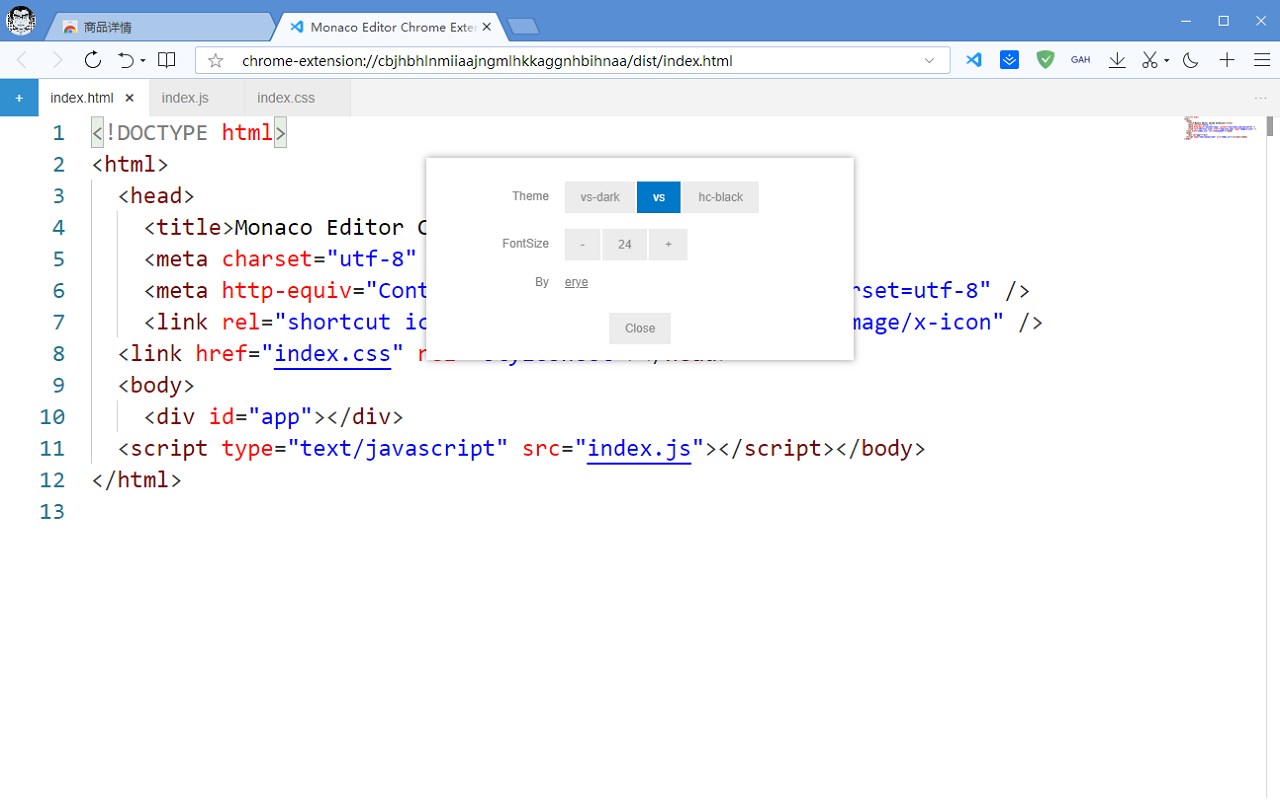Click the undo closed tab icon
The height and width of the screenshot is (800, 1280).
(126, 60)
